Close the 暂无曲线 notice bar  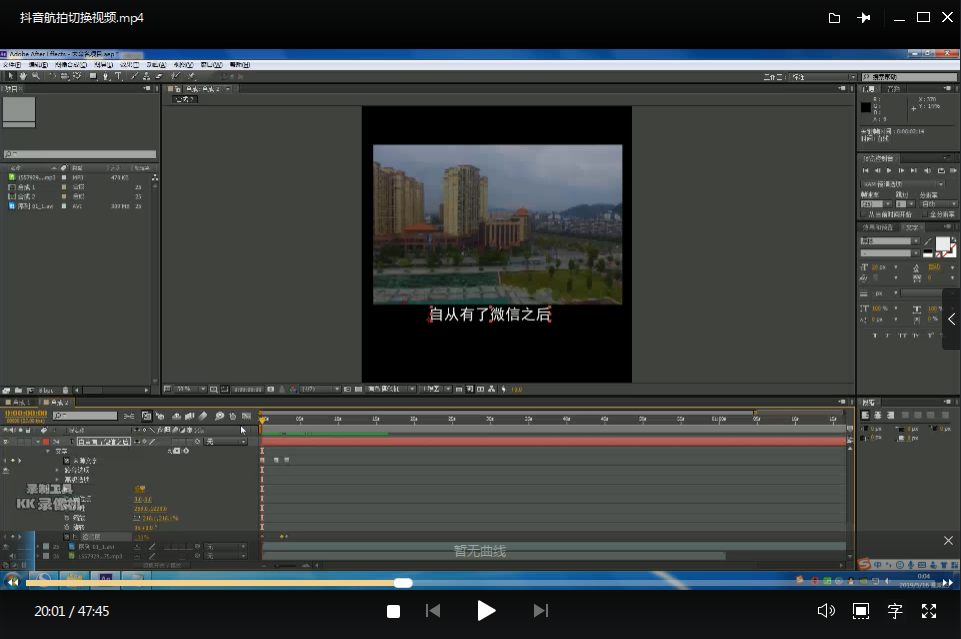click(948, 540)
